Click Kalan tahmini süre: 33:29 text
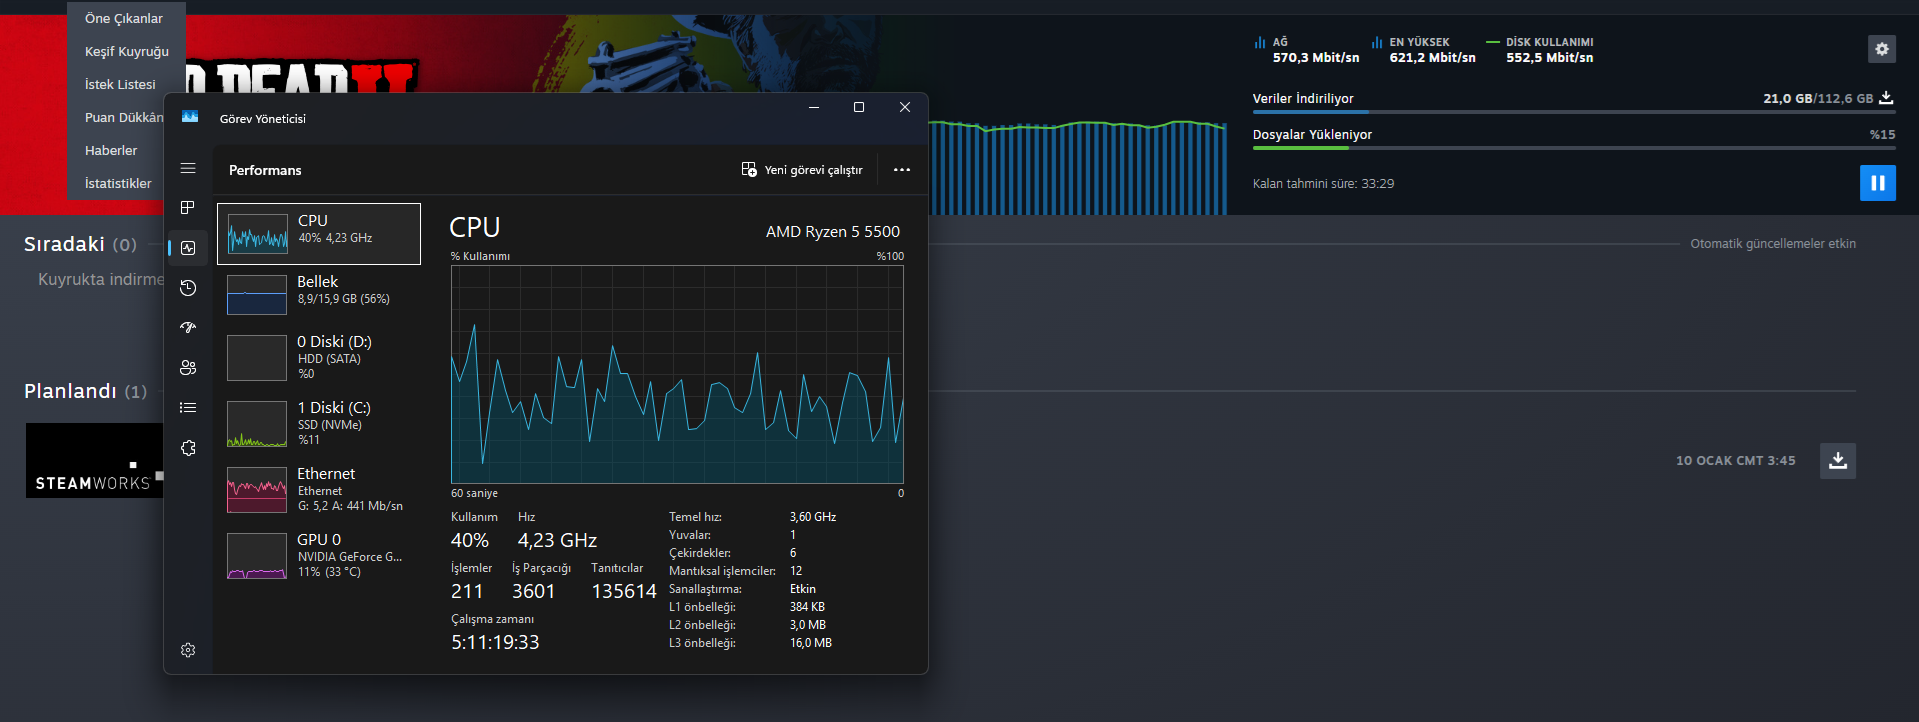 click(x=1323, y=184)
